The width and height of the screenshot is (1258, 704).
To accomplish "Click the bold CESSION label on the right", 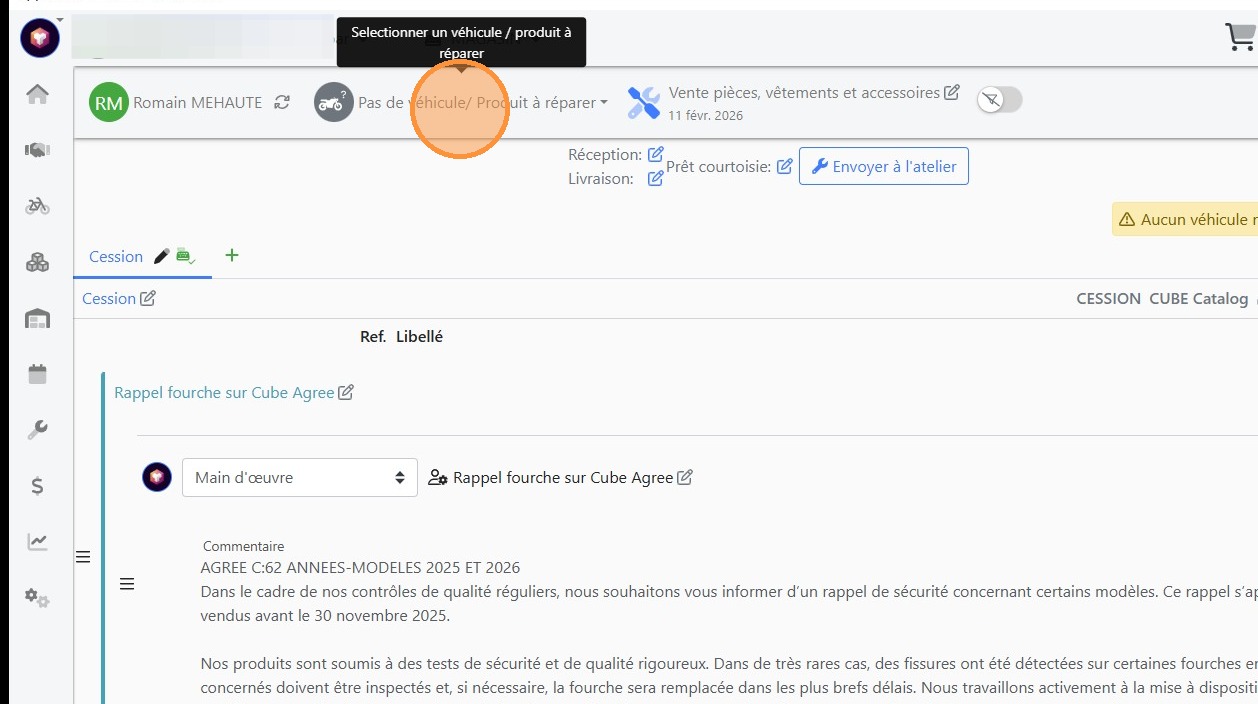I will (1109, 298).
